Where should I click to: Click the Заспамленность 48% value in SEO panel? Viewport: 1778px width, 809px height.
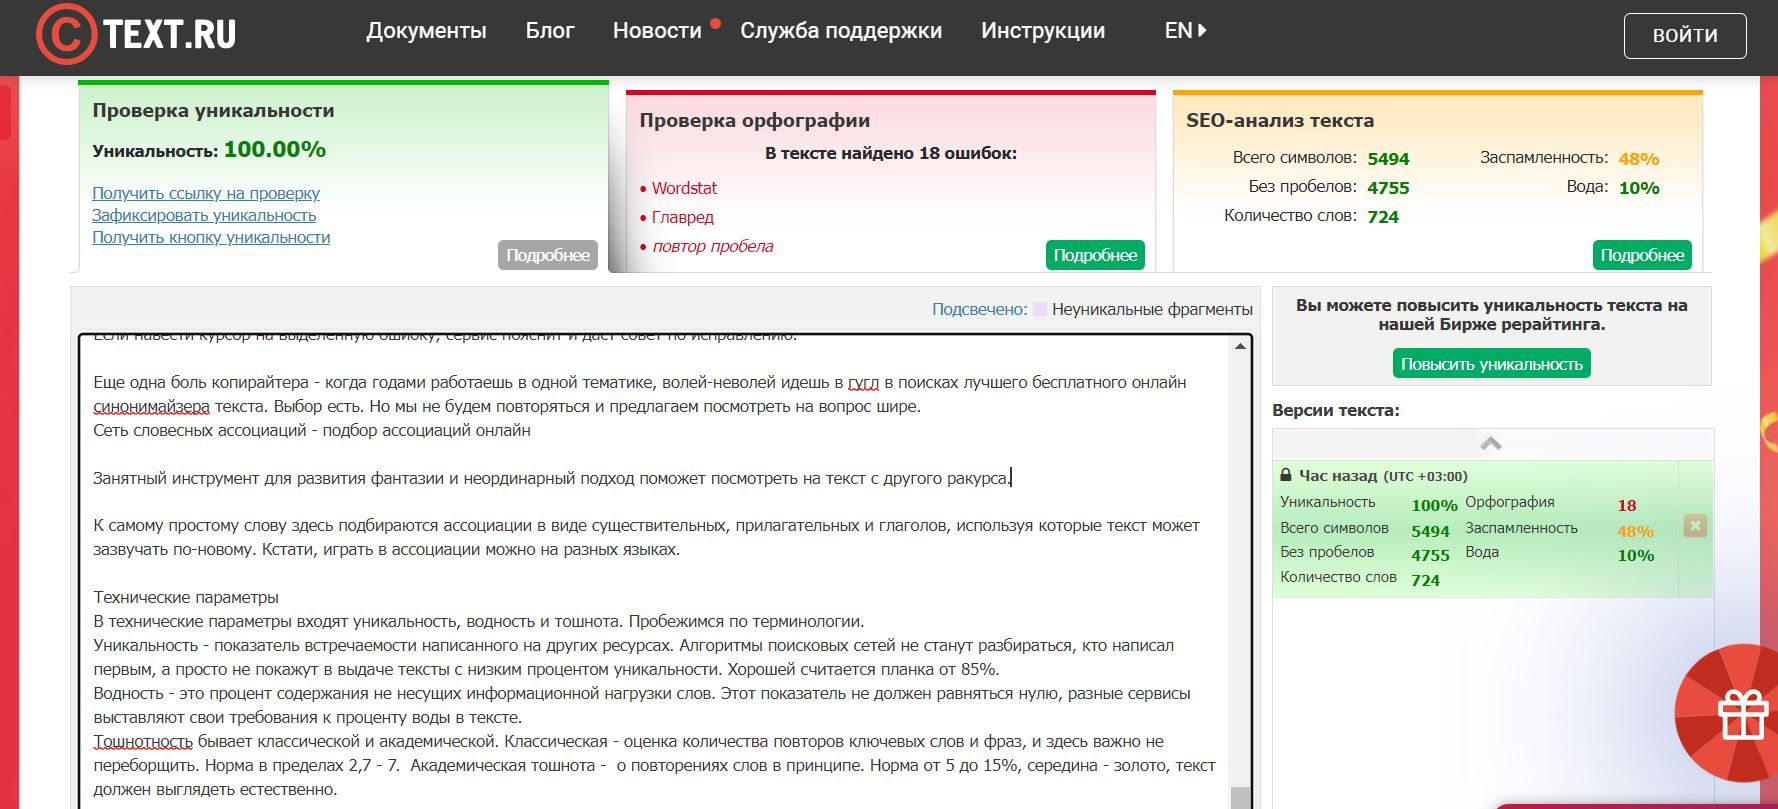click(1639, 159)
